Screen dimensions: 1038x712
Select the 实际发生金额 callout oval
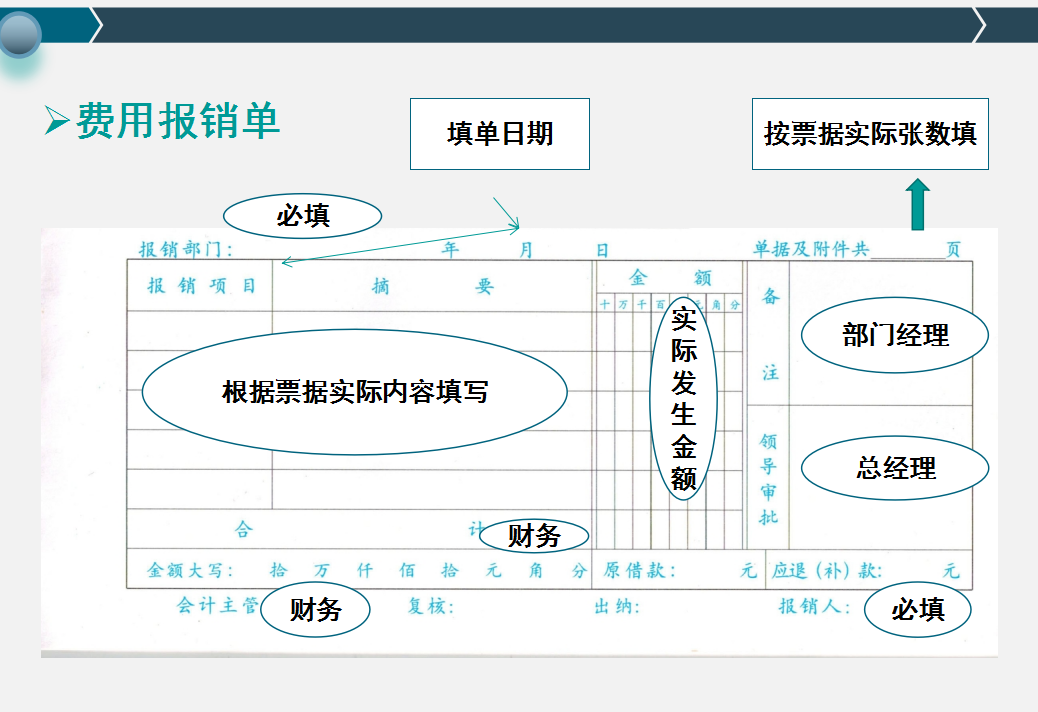(x=684, y=397)
